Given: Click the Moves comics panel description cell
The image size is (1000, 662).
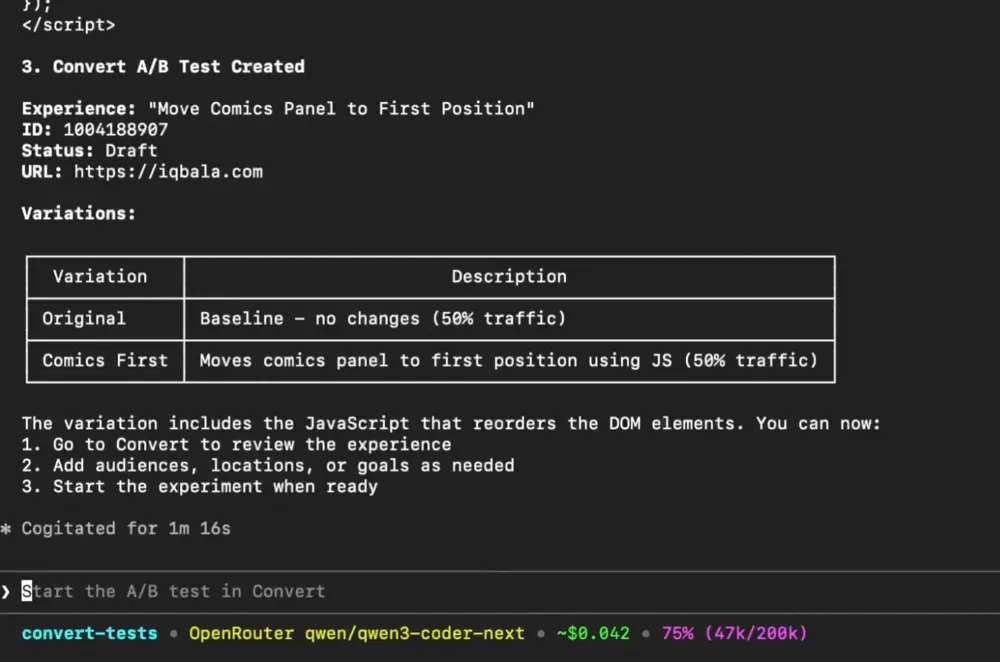Looking at the screenshot, I should (508, 360).
